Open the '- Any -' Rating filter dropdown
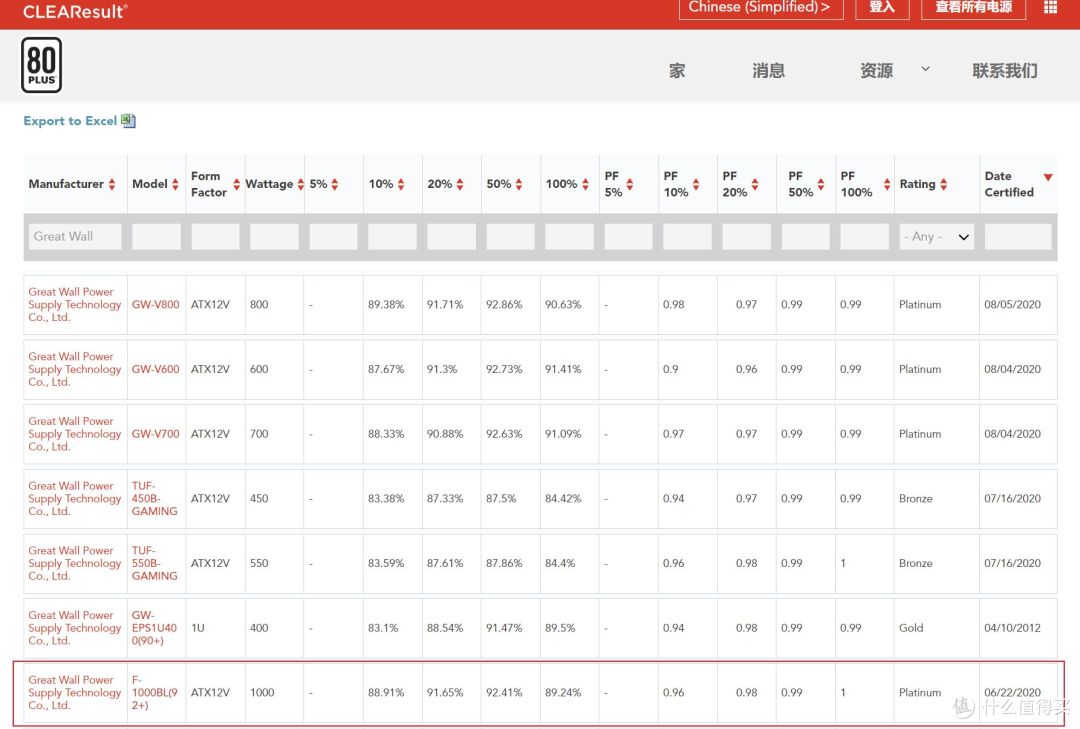 coord(936,236)
